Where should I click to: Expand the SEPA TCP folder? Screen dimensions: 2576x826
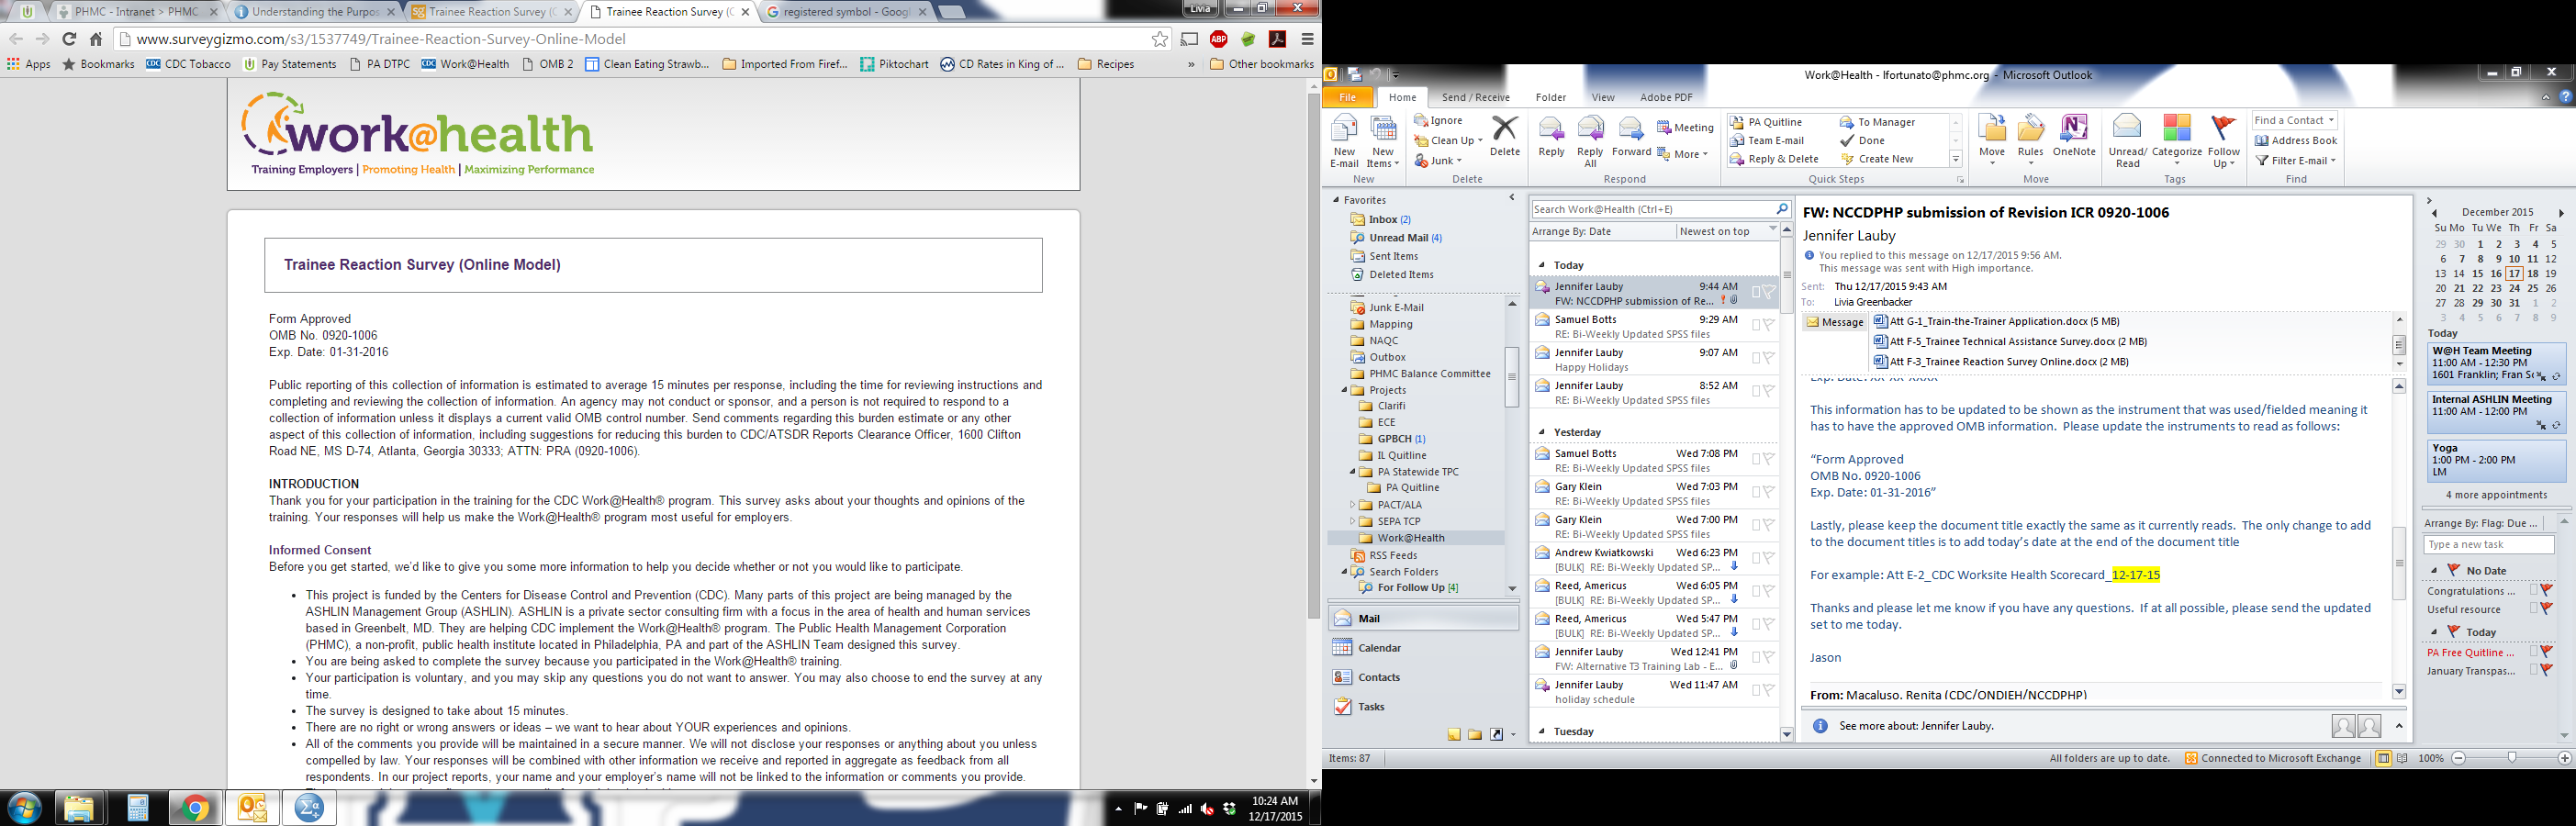[x=1352, y=521]
